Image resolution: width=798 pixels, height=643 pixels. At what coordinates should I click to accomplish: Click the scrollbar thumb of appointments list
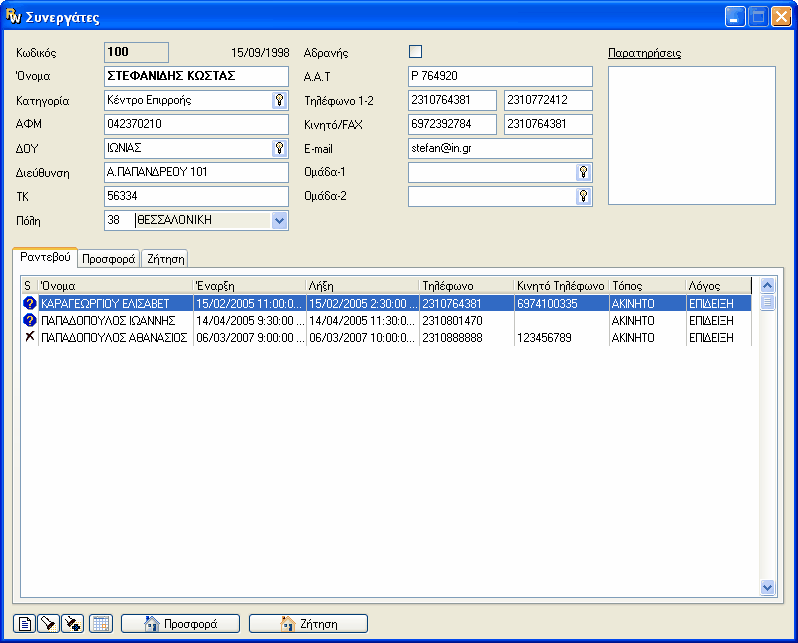(x=767, y=302)
